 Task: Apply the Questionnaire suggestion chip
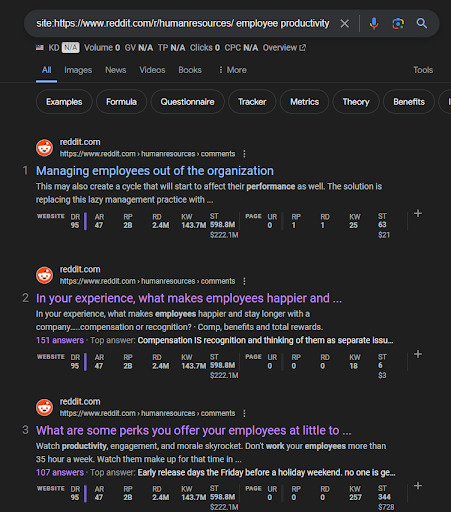(187, 102)
